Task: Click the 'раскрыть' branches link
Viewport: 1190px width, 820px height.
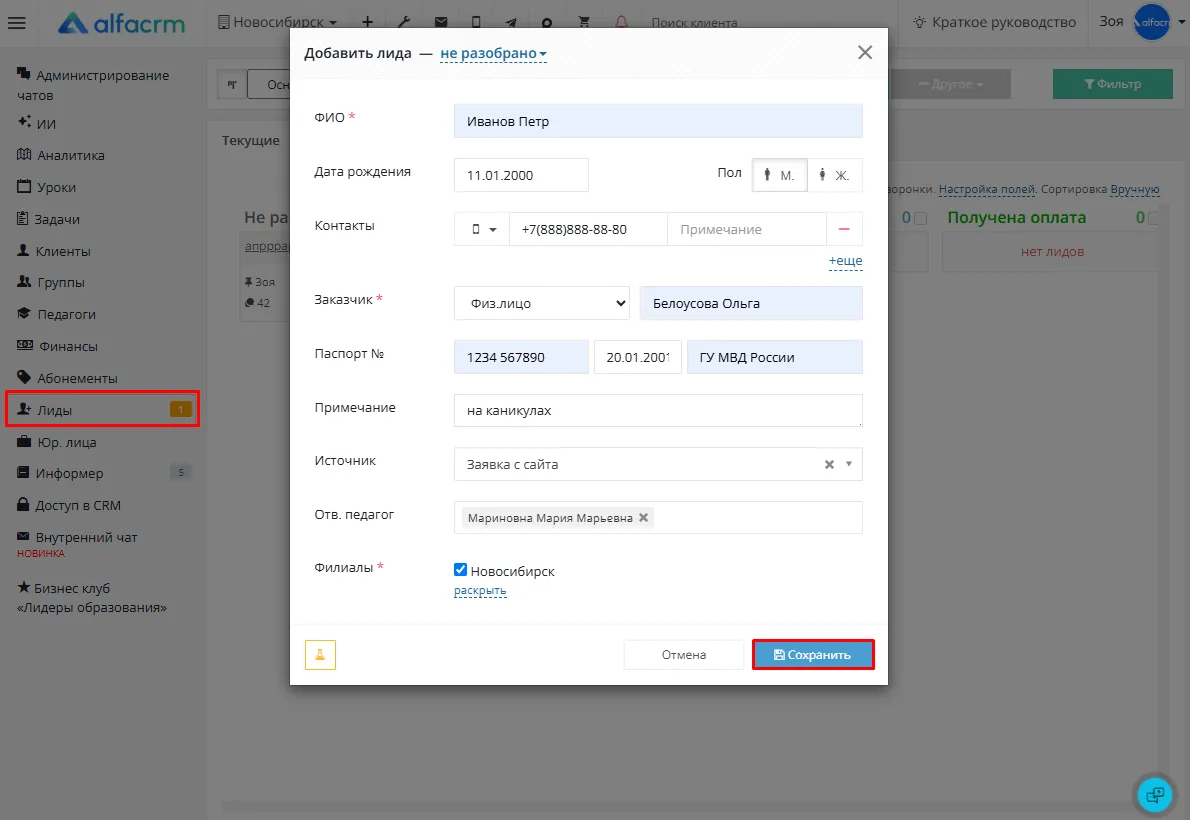Action: (480, 591)
